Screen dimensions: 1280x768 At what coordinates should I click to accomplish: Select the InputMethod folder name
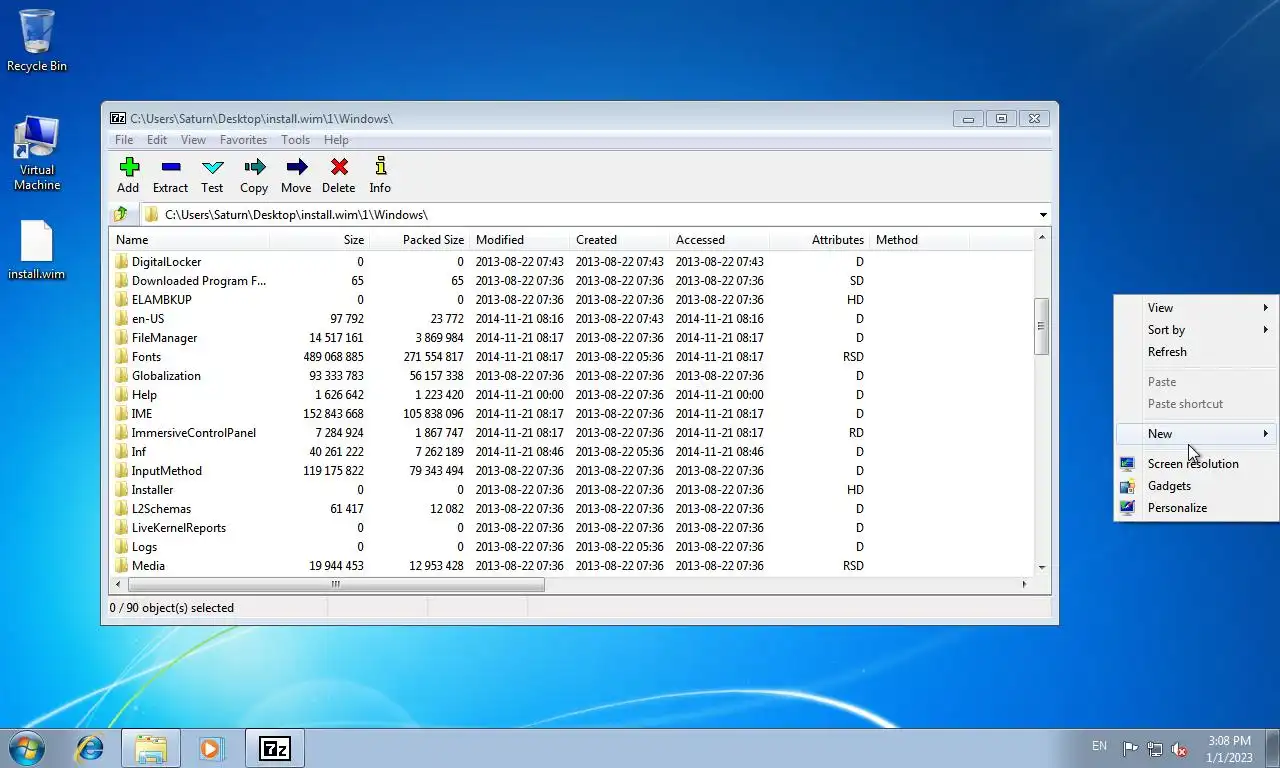click(167, 471)
